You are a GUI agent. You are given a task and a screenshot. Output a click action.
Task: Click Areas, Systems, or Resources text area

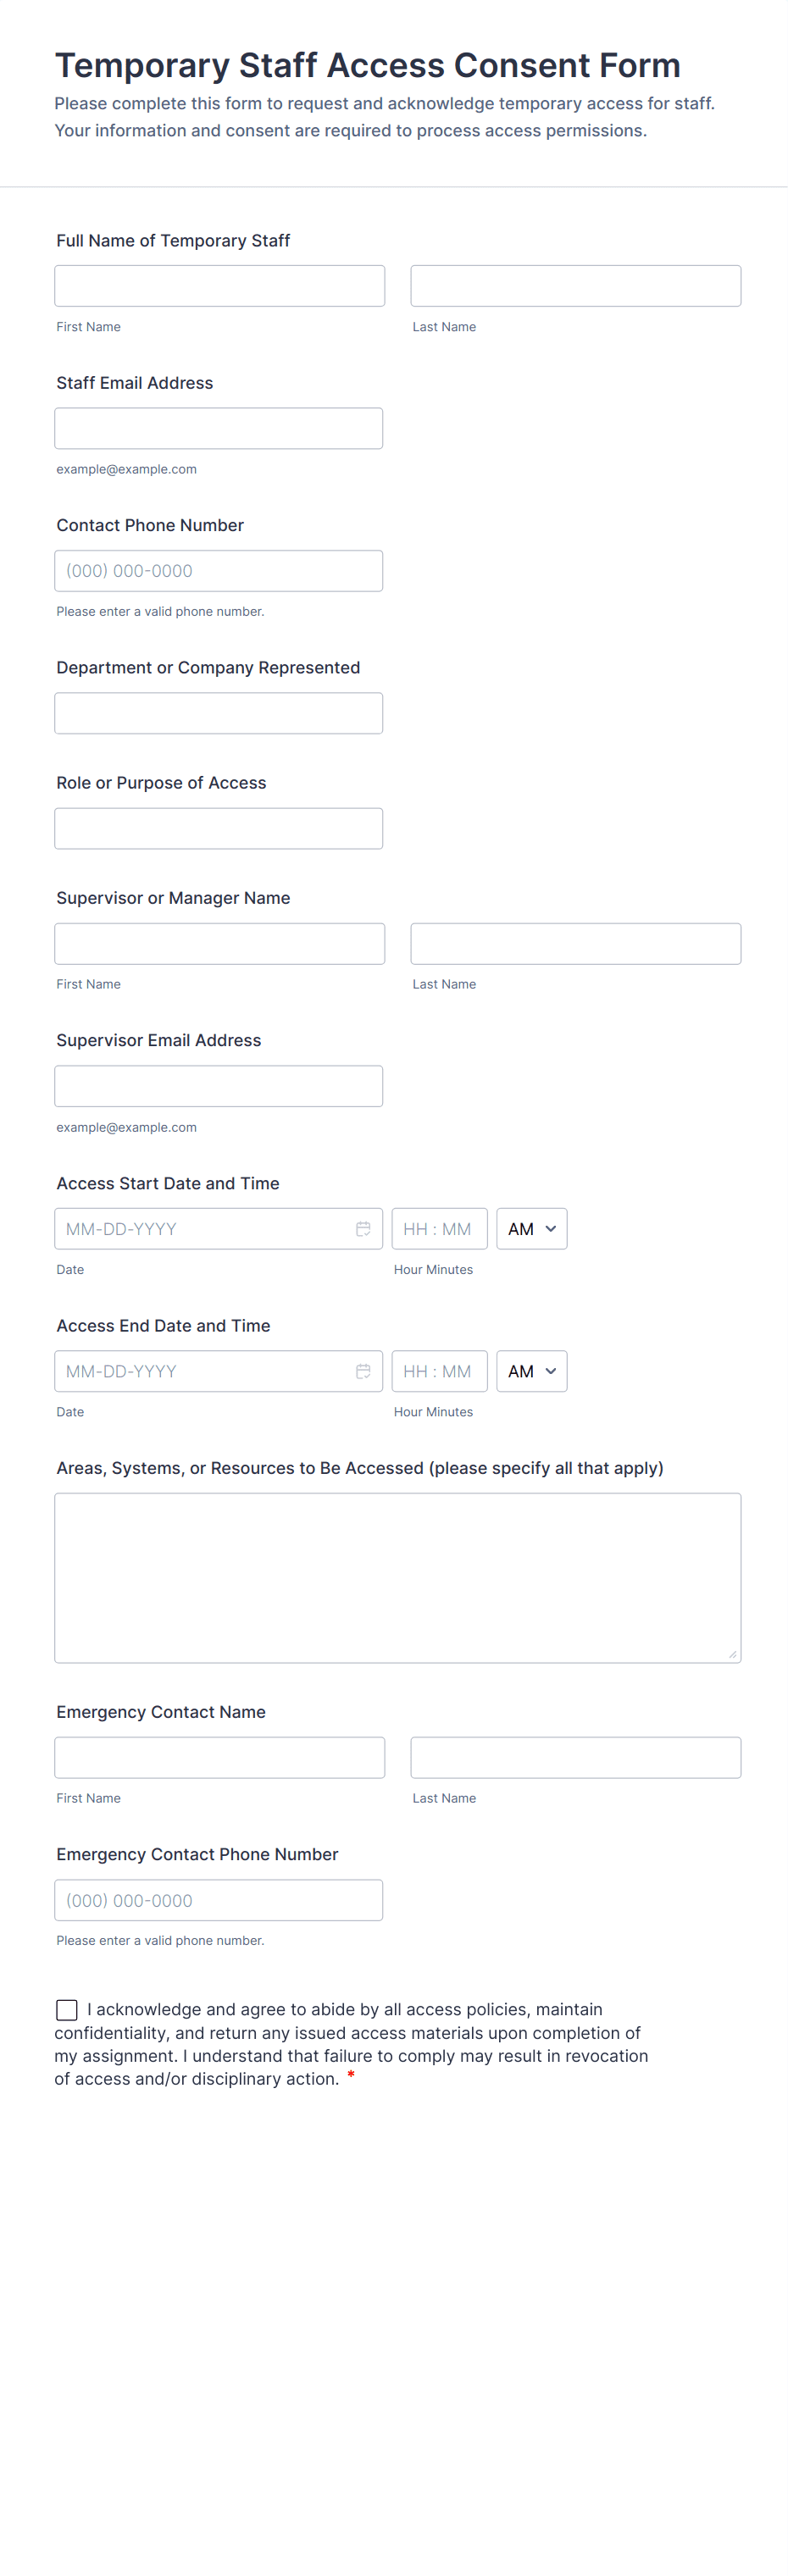point(397,1577)
